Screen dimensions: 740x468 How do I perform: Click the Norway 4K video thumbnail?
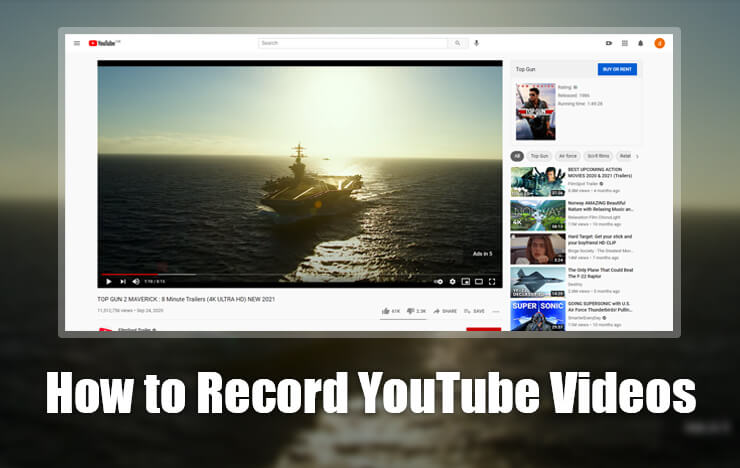click(x=538, y=215)
